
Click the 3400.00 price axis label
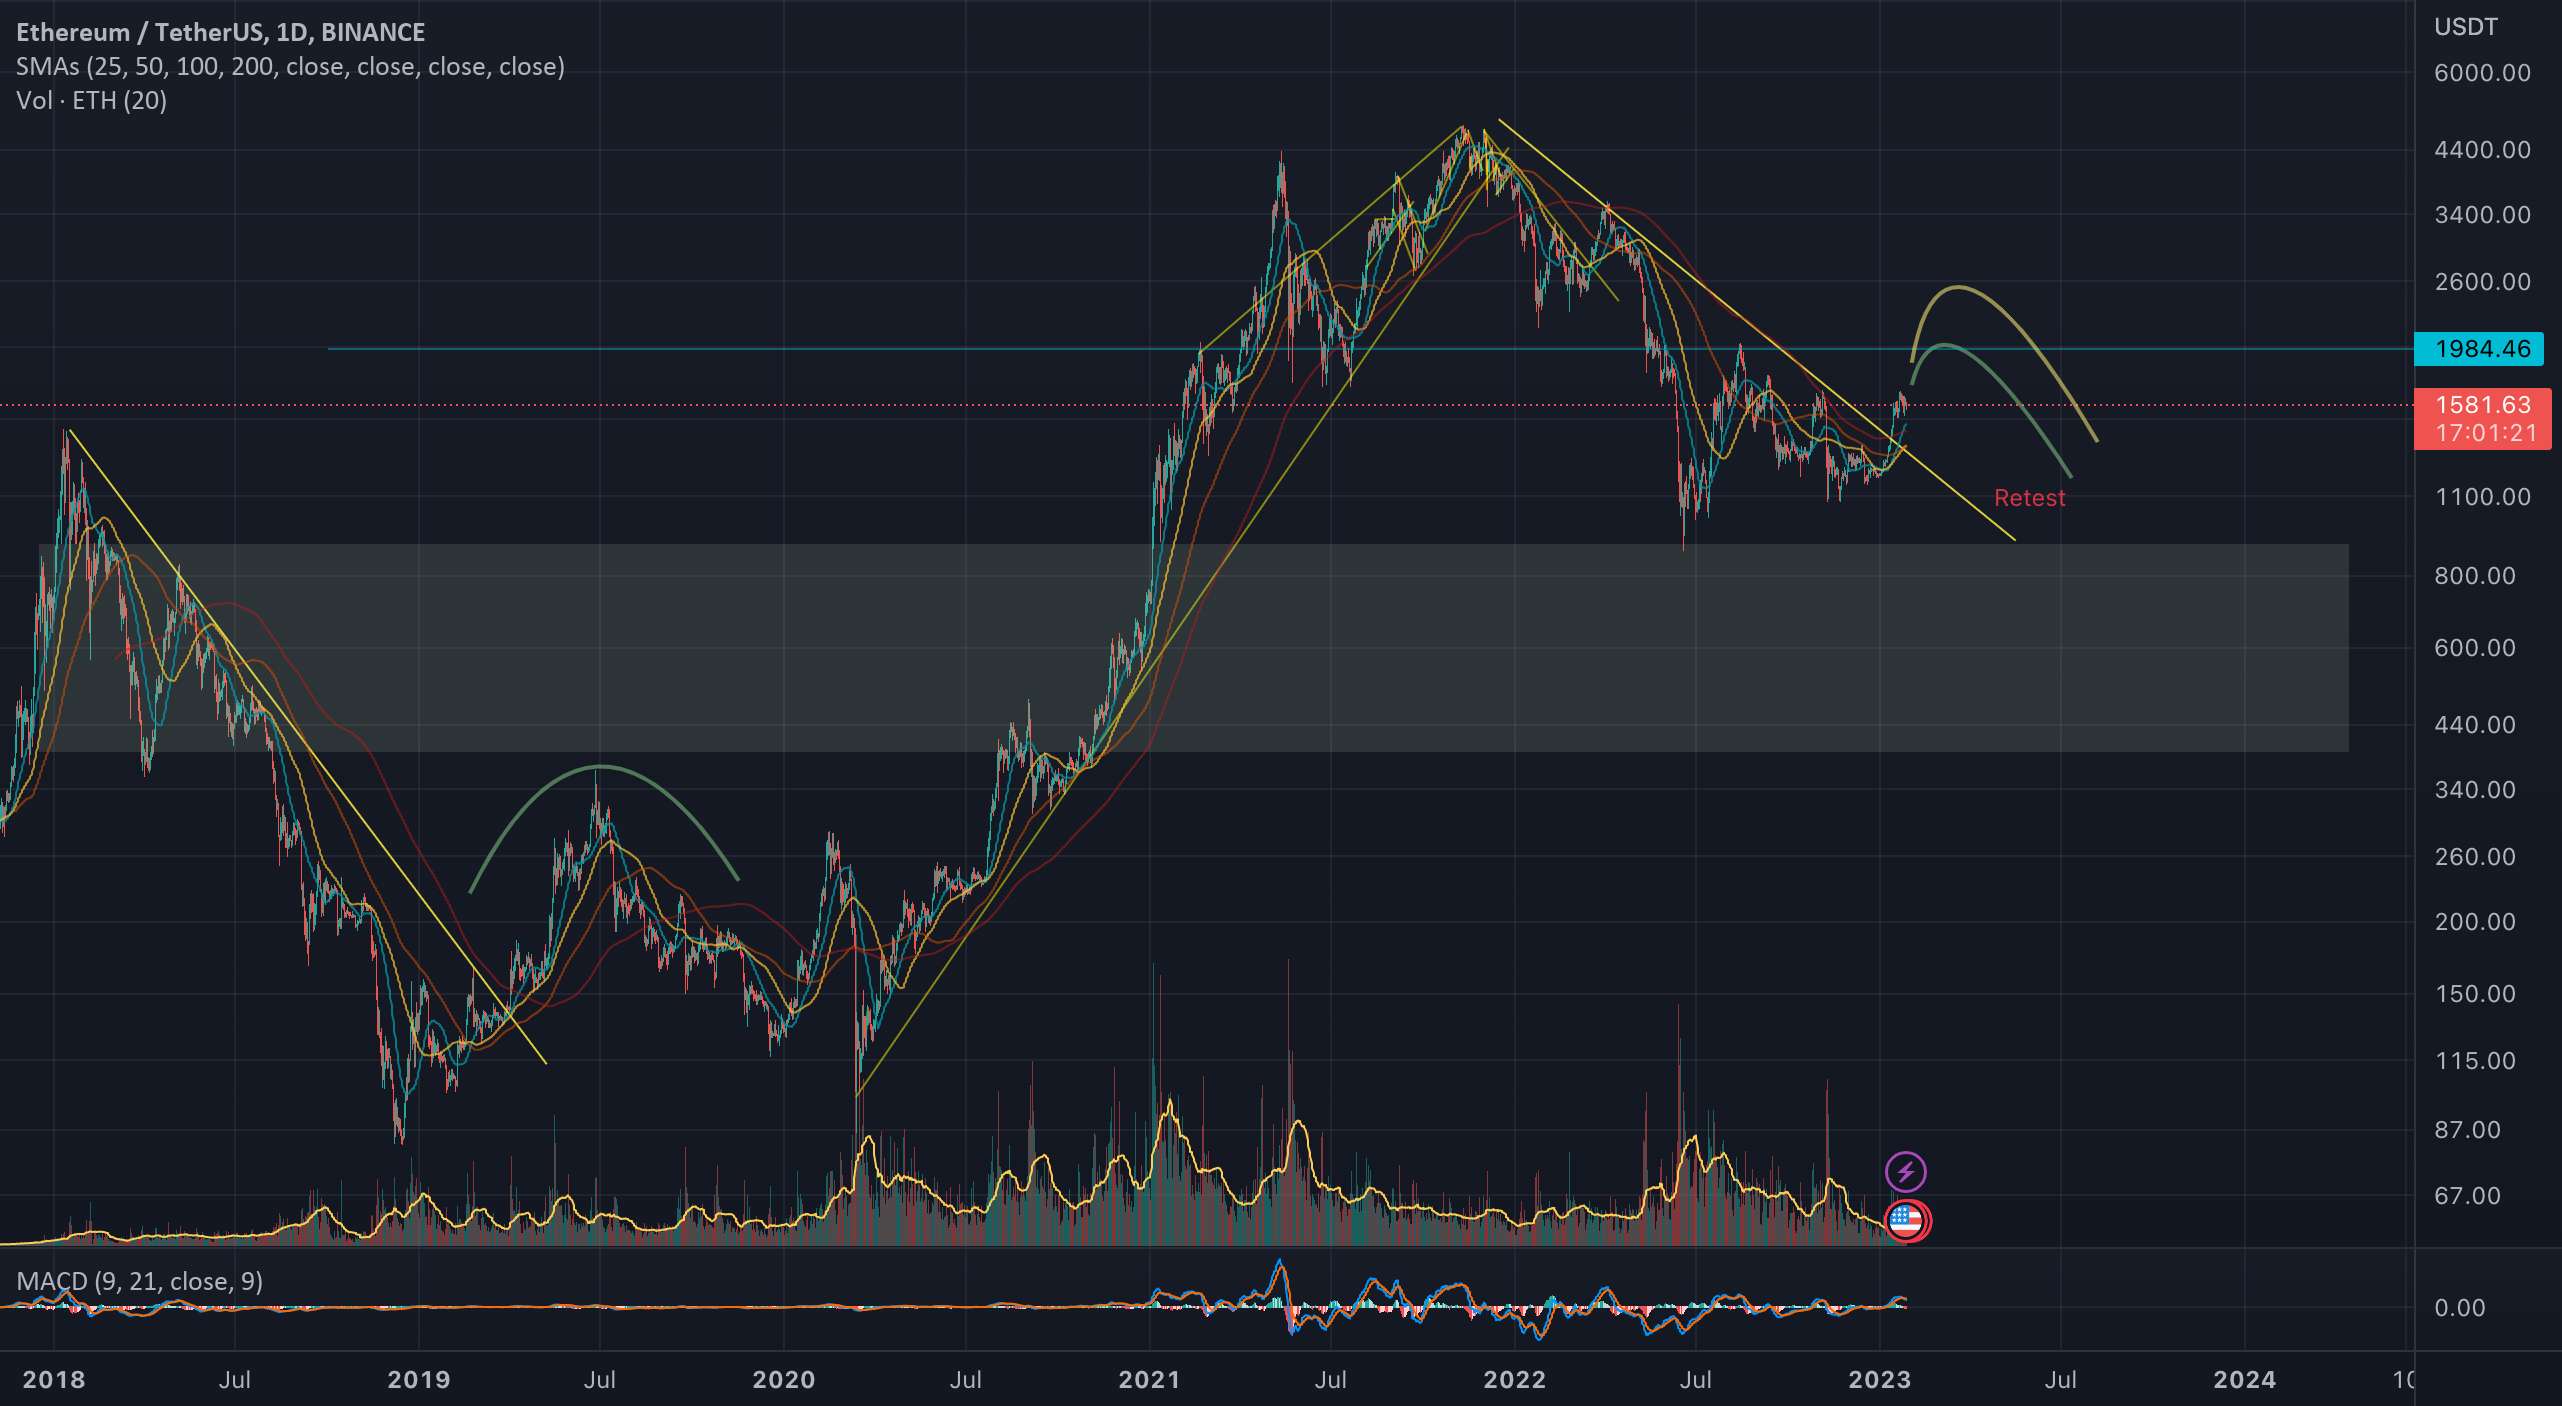[2482, 215]
